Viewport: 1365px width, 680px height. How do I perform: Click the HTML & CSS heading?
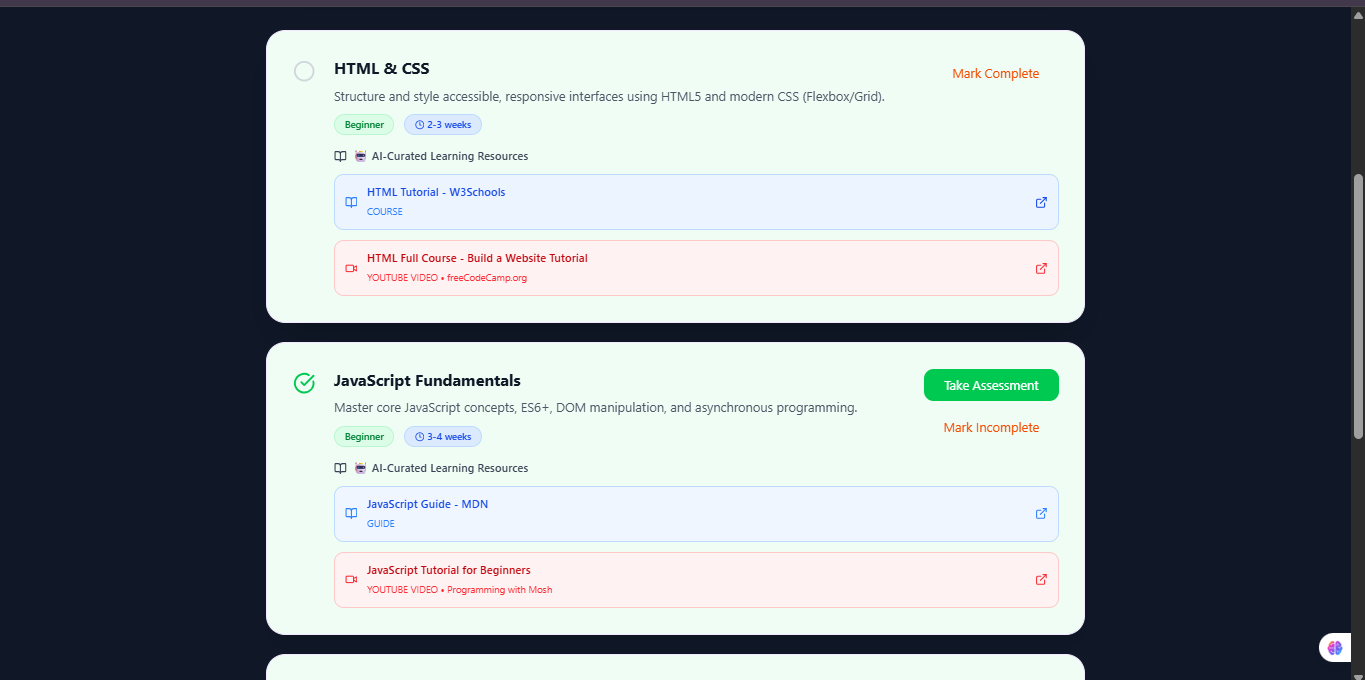coord(382,69)
